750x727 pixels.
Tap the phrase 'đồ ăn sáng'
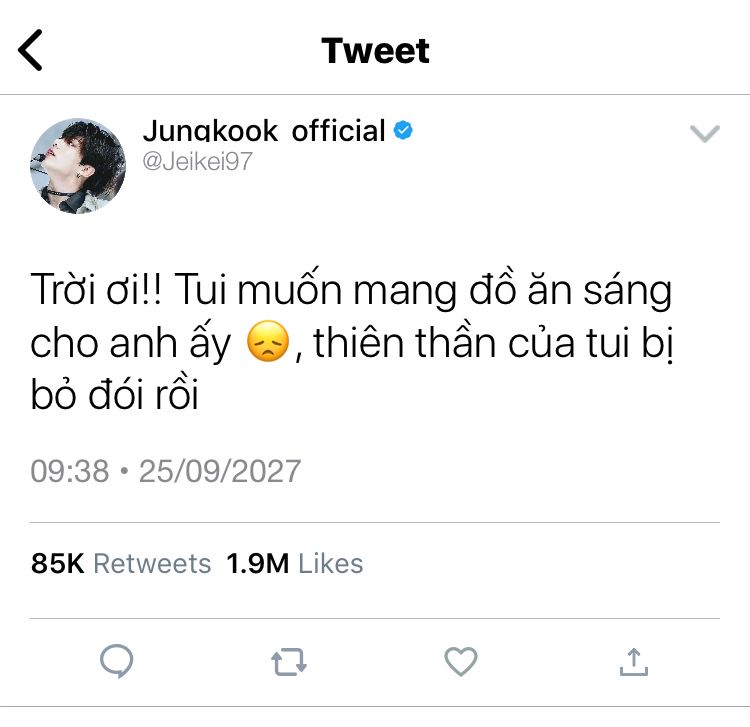(x=570, y=289)
